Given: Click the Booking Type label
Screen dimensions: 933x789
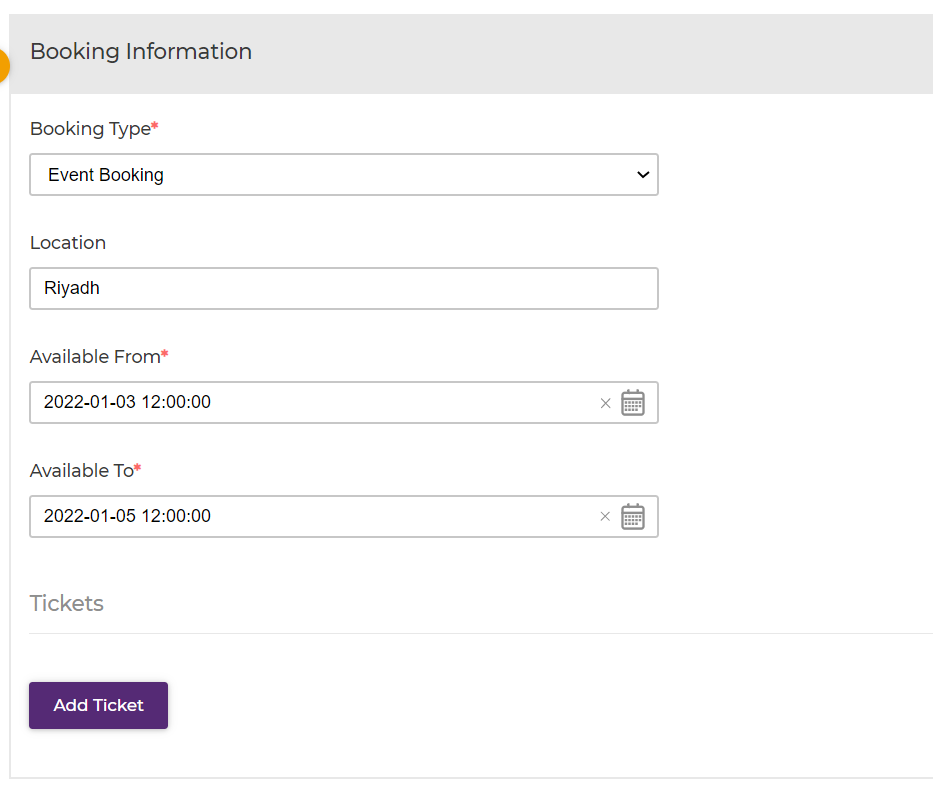Looking at the screenshot, I should click(90, 129).
